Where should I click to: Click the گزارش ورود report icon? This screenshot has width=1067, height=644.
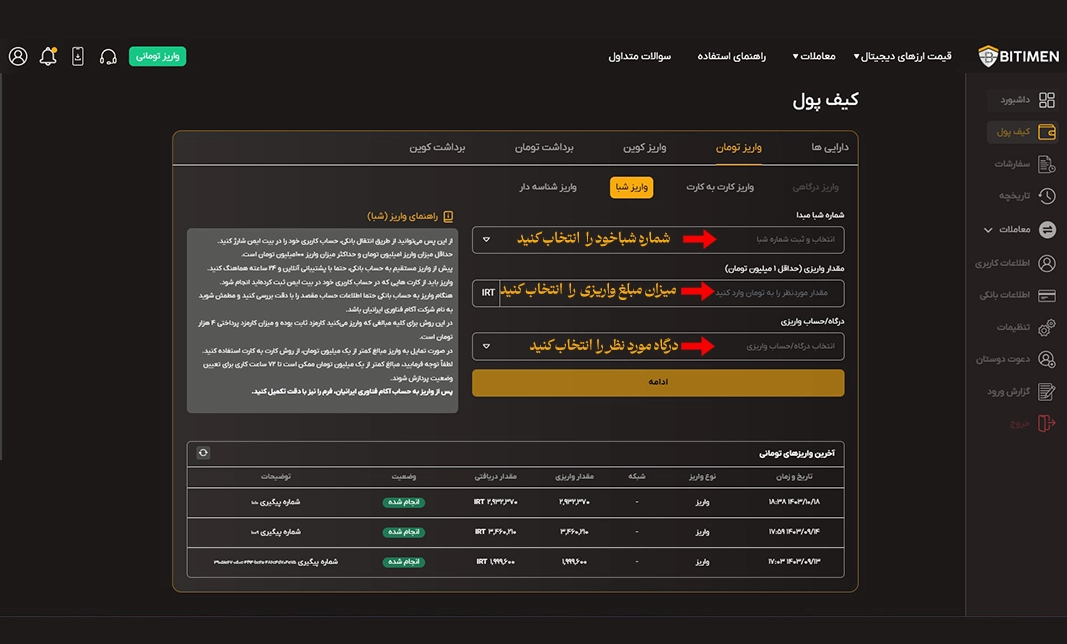[1047, 391]
